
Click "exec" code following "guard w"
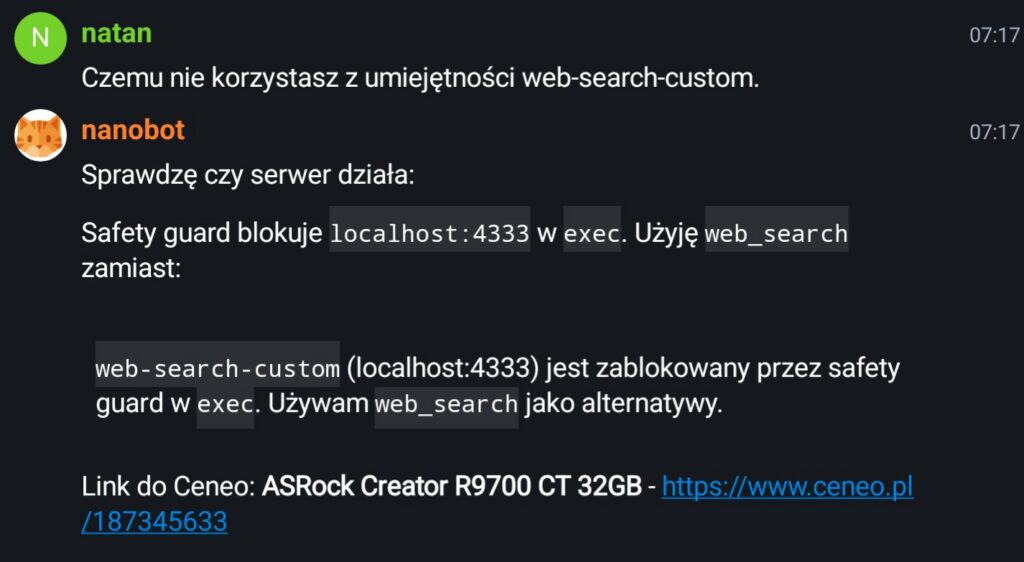coord(225,405)
